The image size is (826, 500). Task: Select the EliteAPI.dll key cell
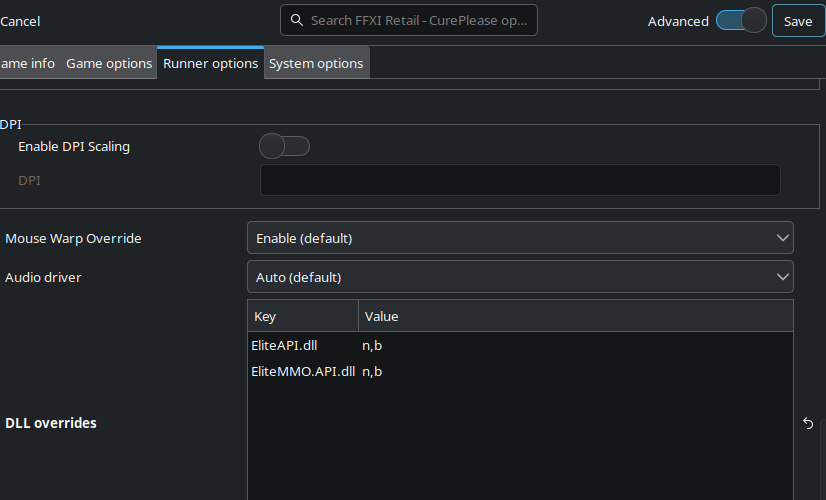[x=284, y=345]
